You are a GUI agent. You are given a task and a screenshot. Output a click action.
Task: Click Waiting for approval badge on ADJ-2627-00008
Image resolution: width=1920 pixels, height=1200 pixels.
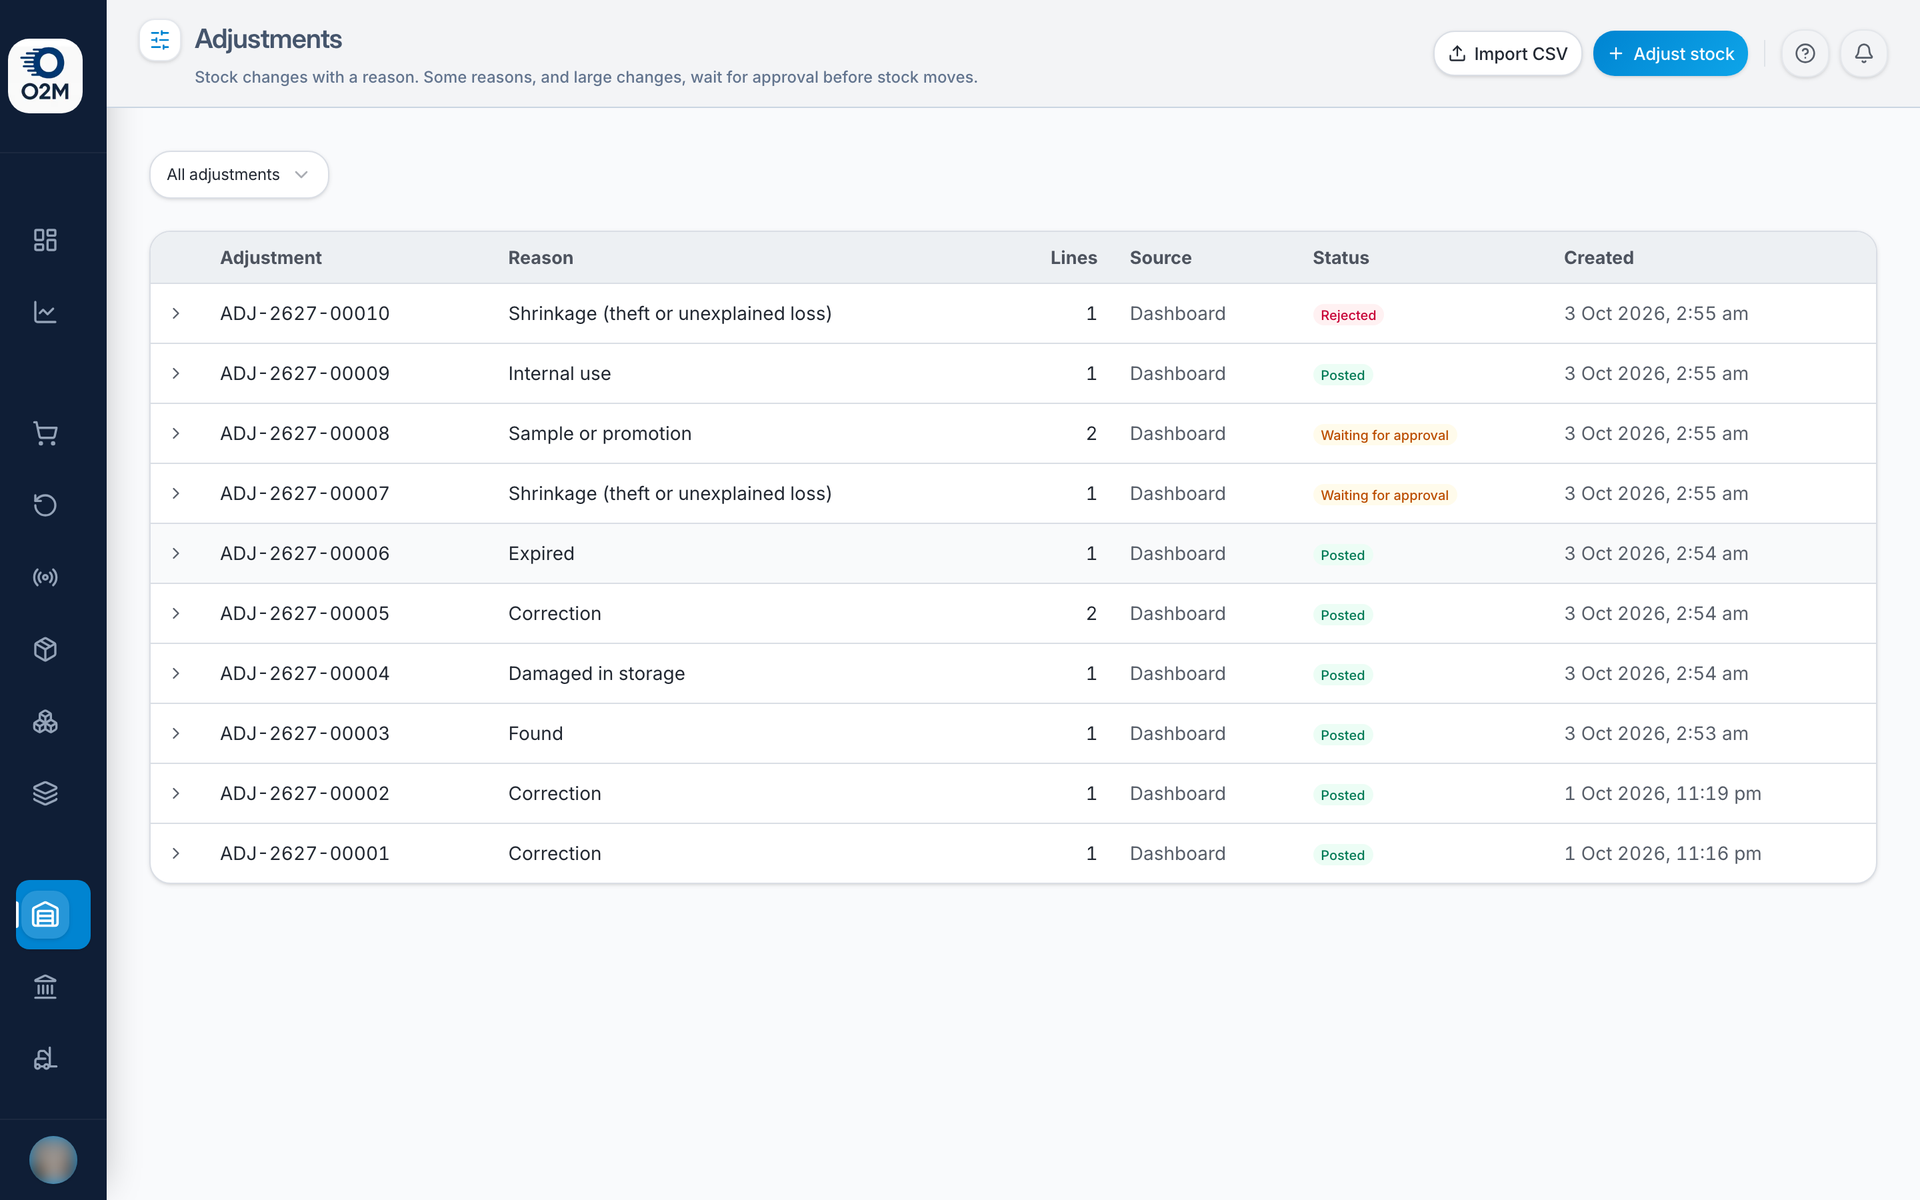1384,435
